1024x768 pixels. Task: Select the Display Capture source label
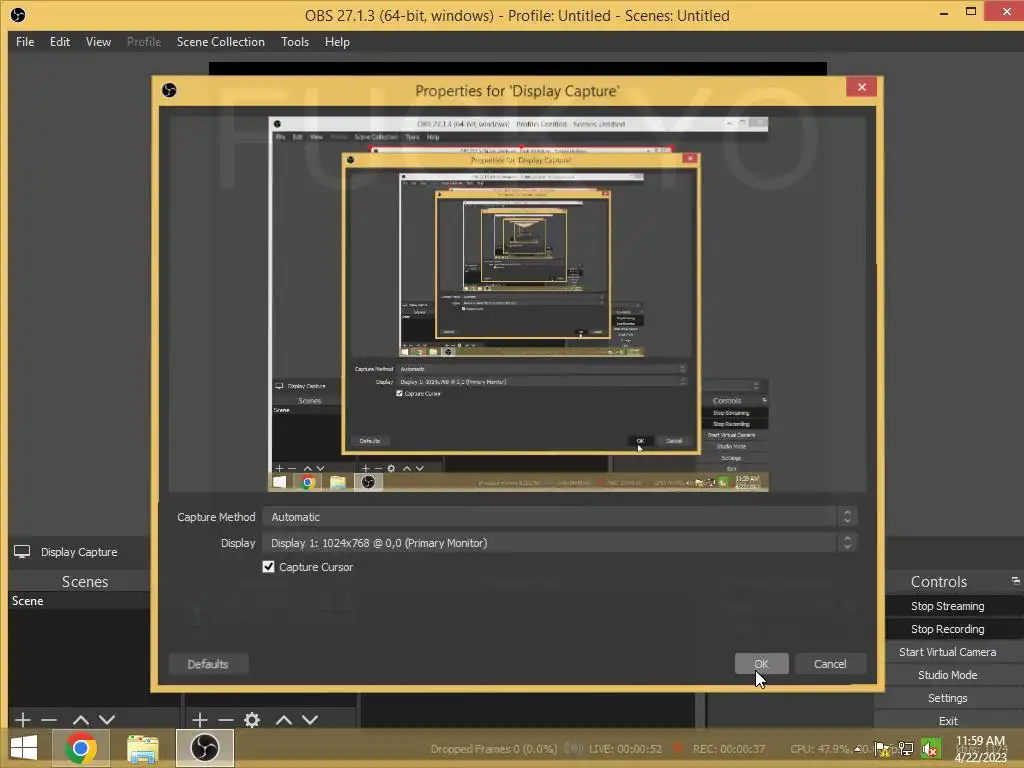pos(79,552)
